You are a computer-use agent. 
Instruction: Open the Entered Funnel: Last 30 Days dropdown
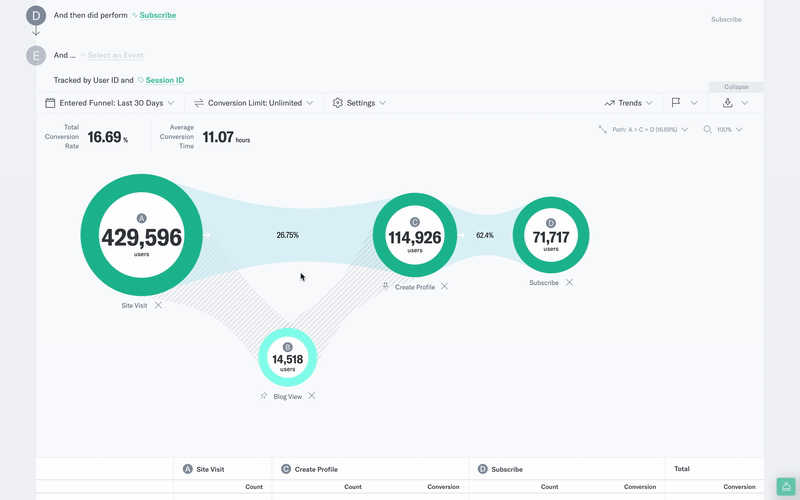110,103
